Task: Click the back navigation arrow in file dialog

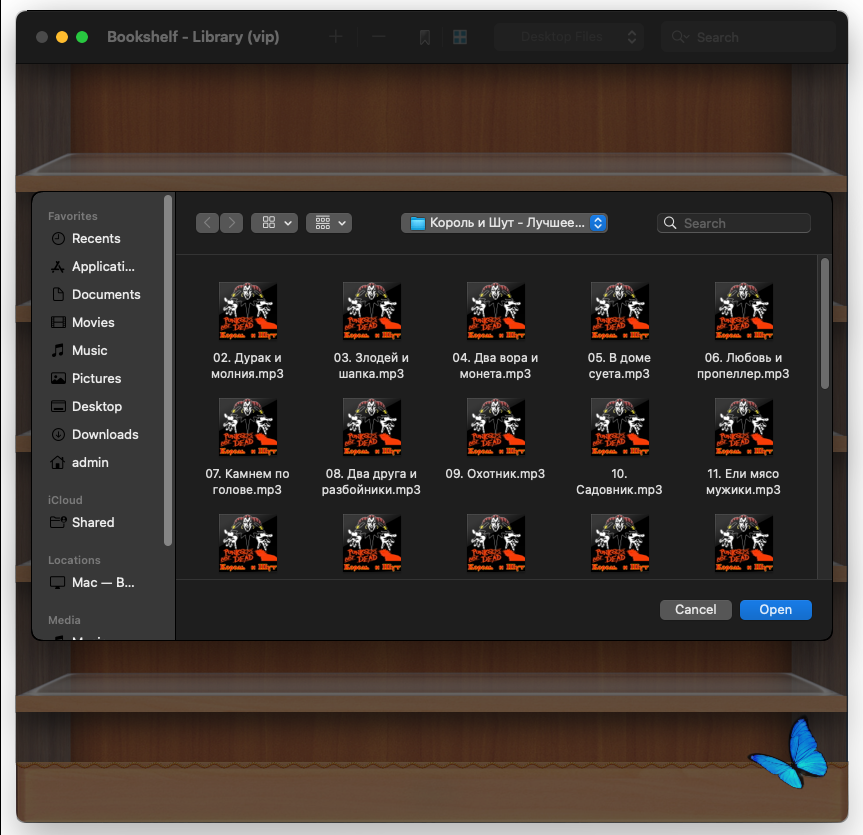Action: (x=207, y=223)
